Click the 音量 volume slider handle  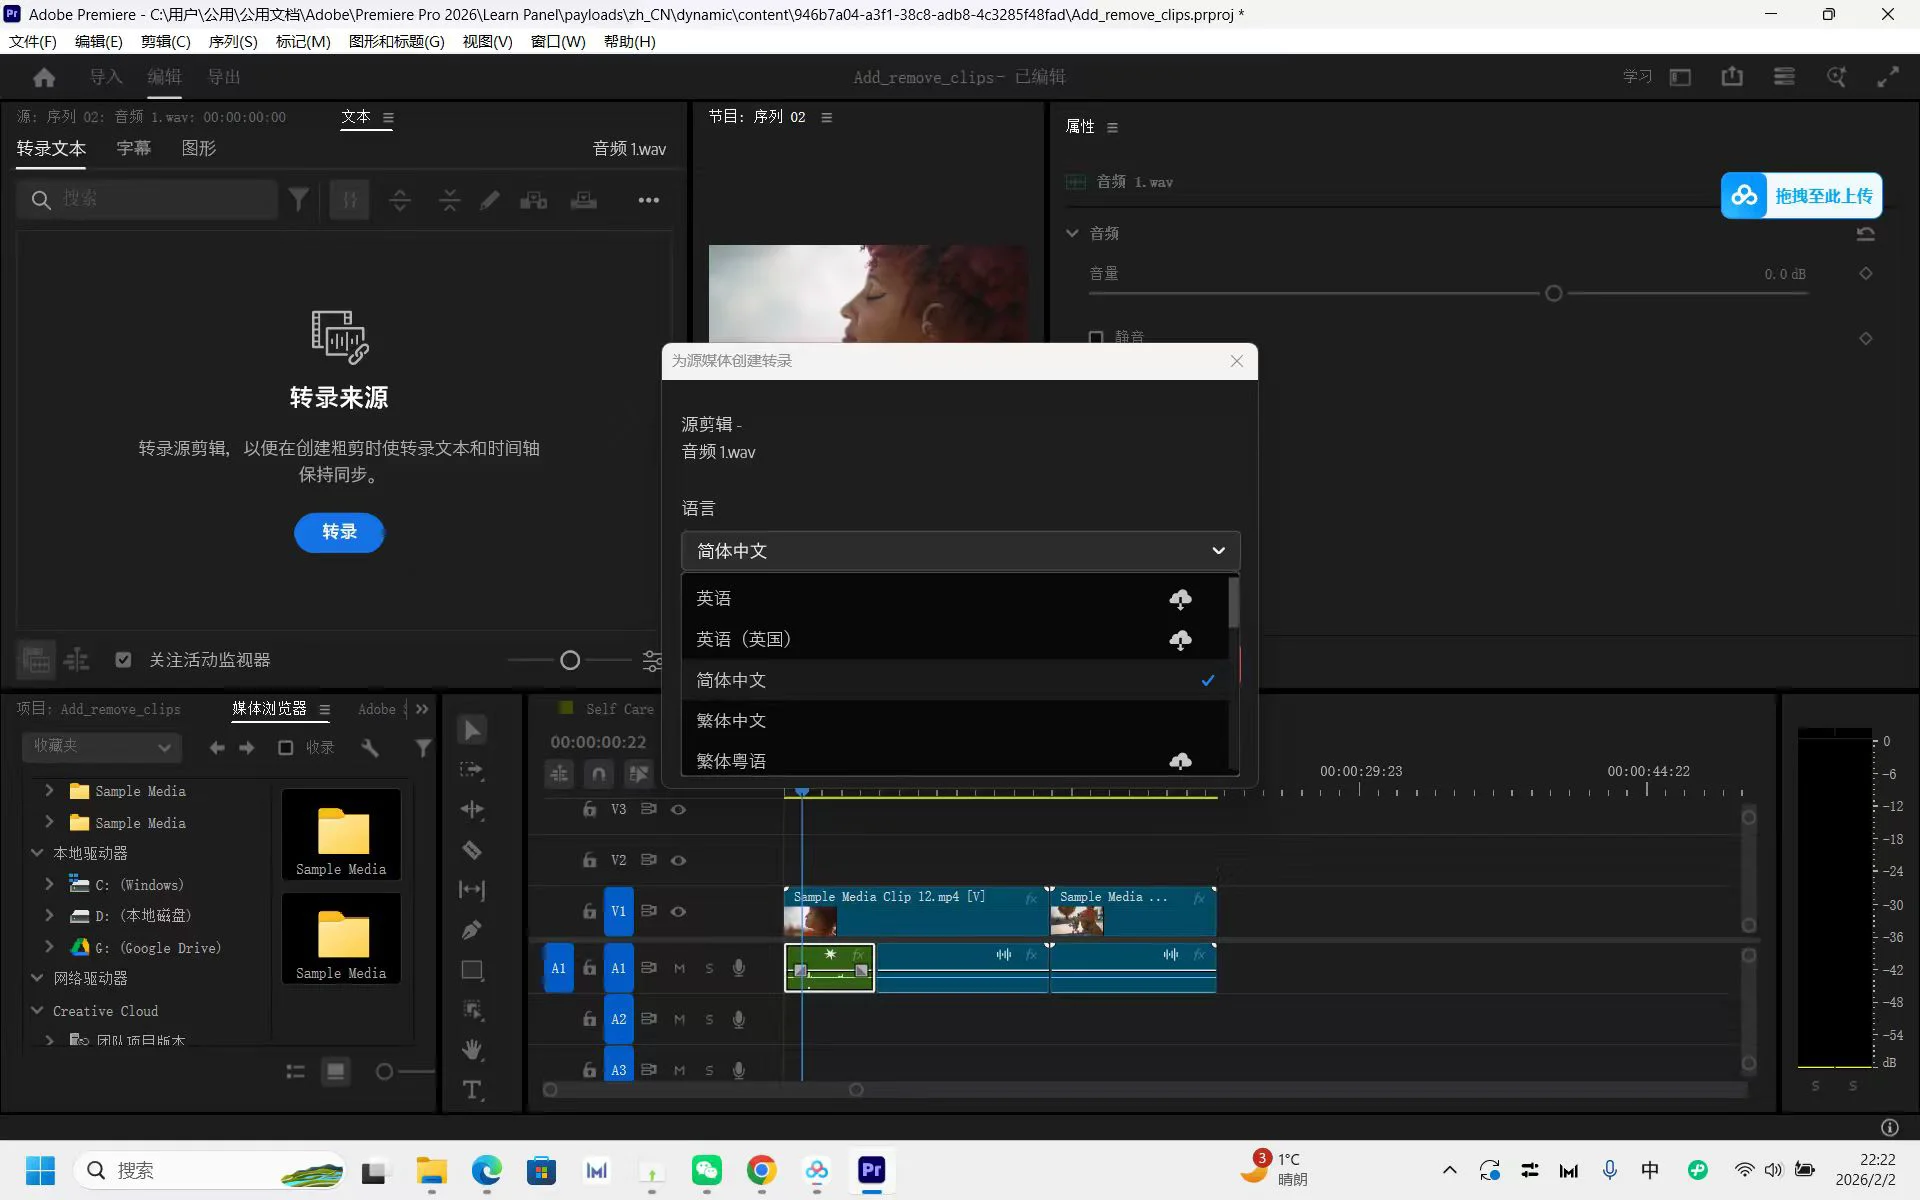click(1553, 294)
